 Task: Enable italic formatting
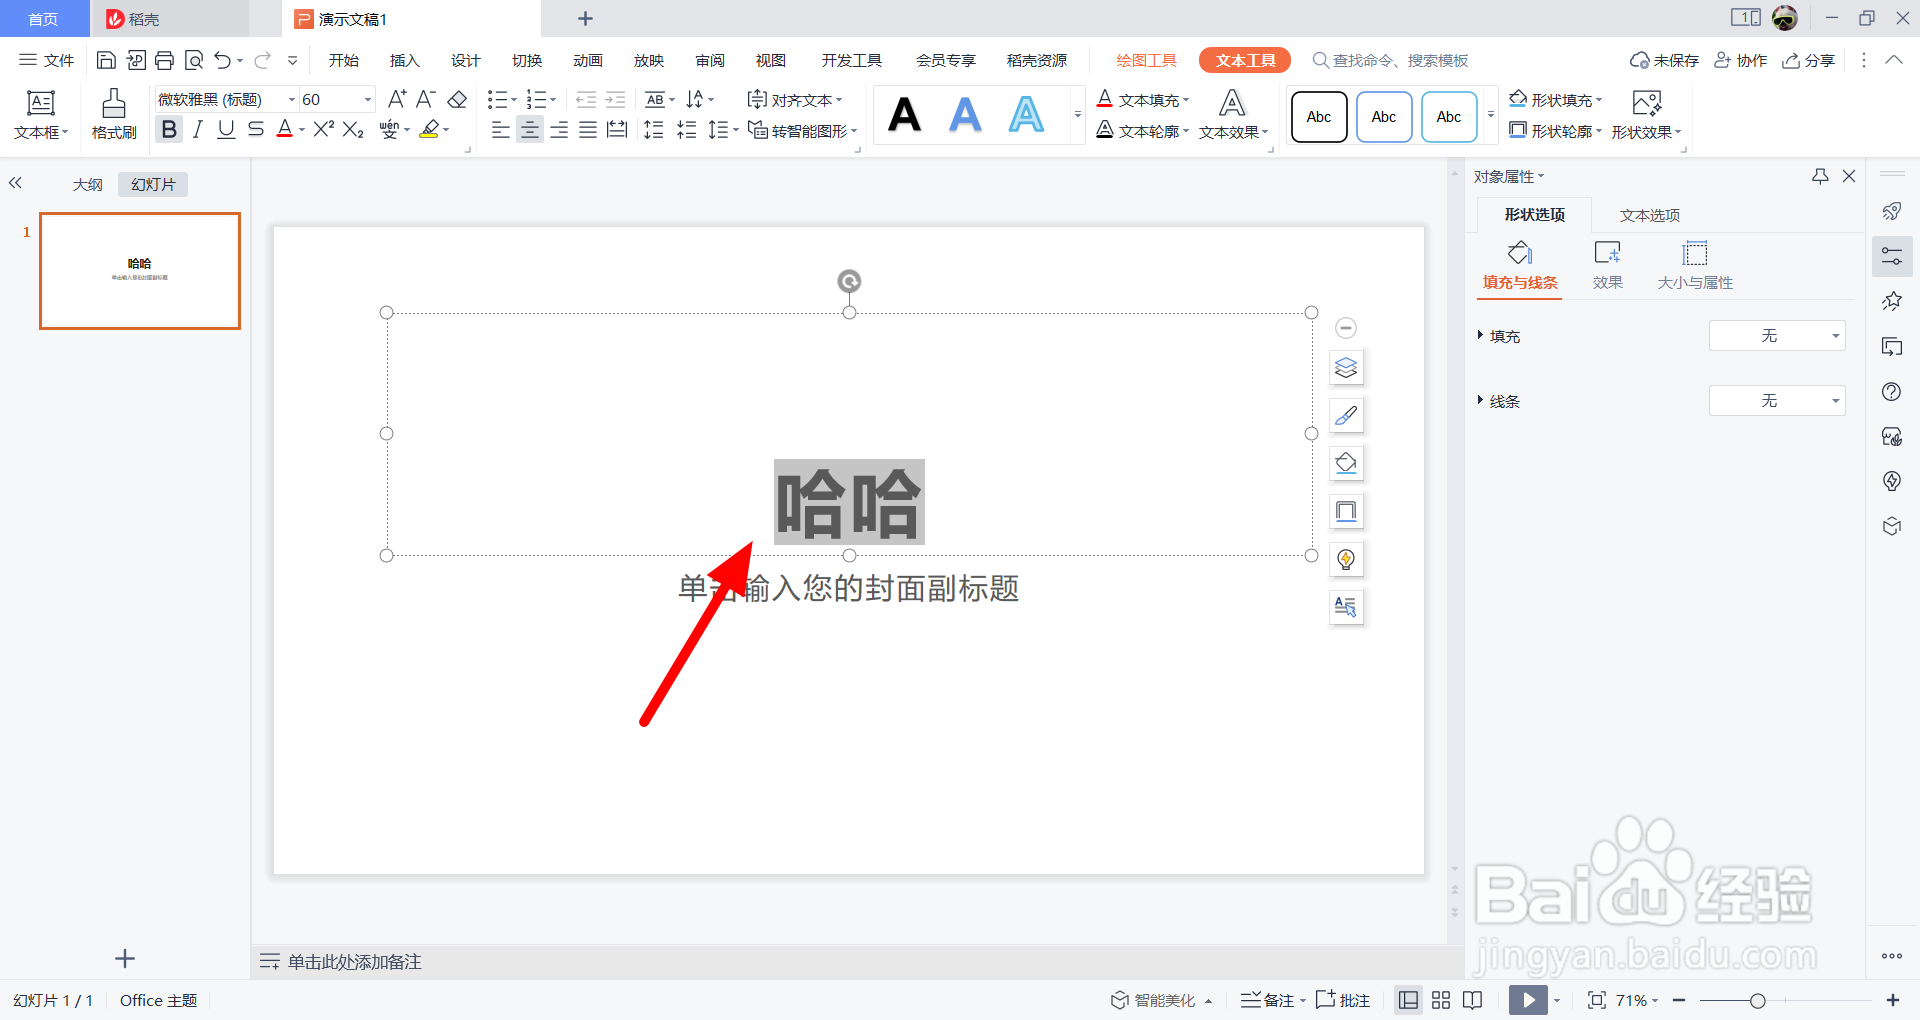coord(197,129)
